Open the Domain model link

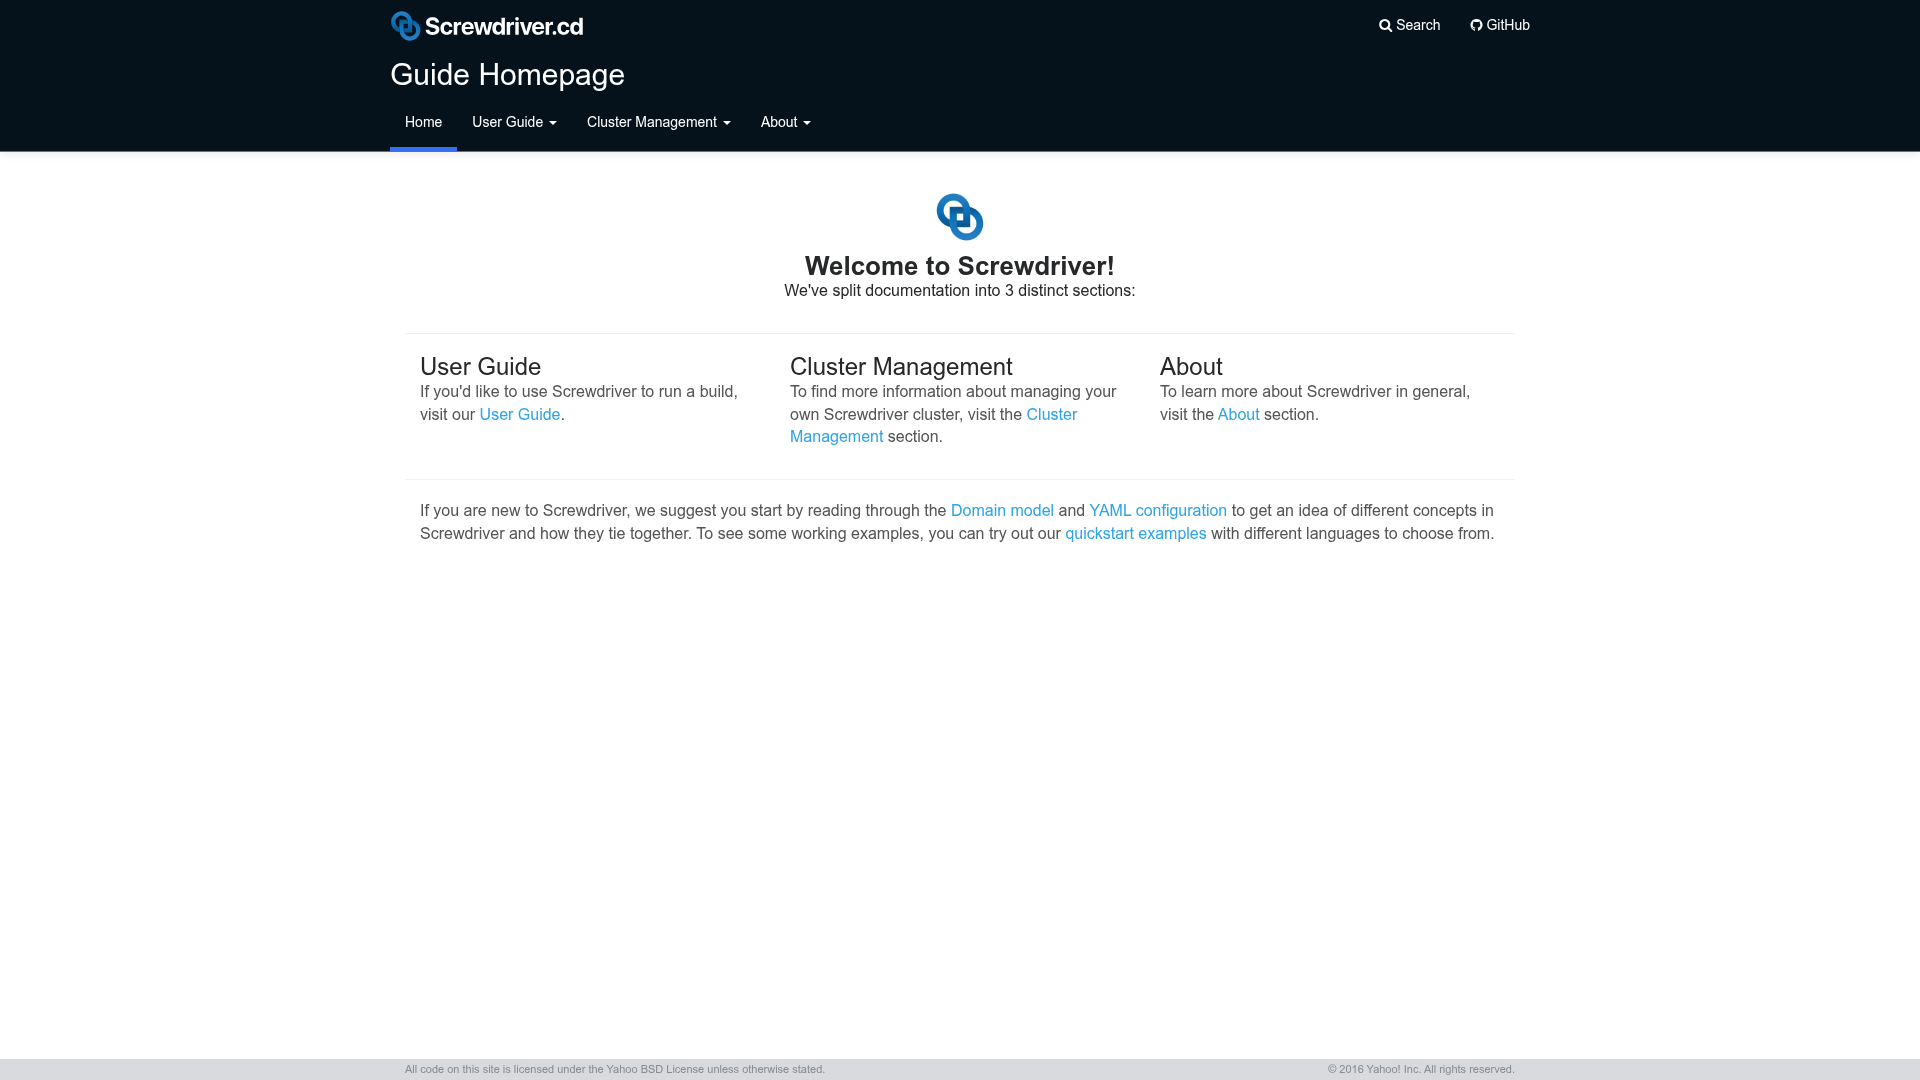tap(1002, 510)
